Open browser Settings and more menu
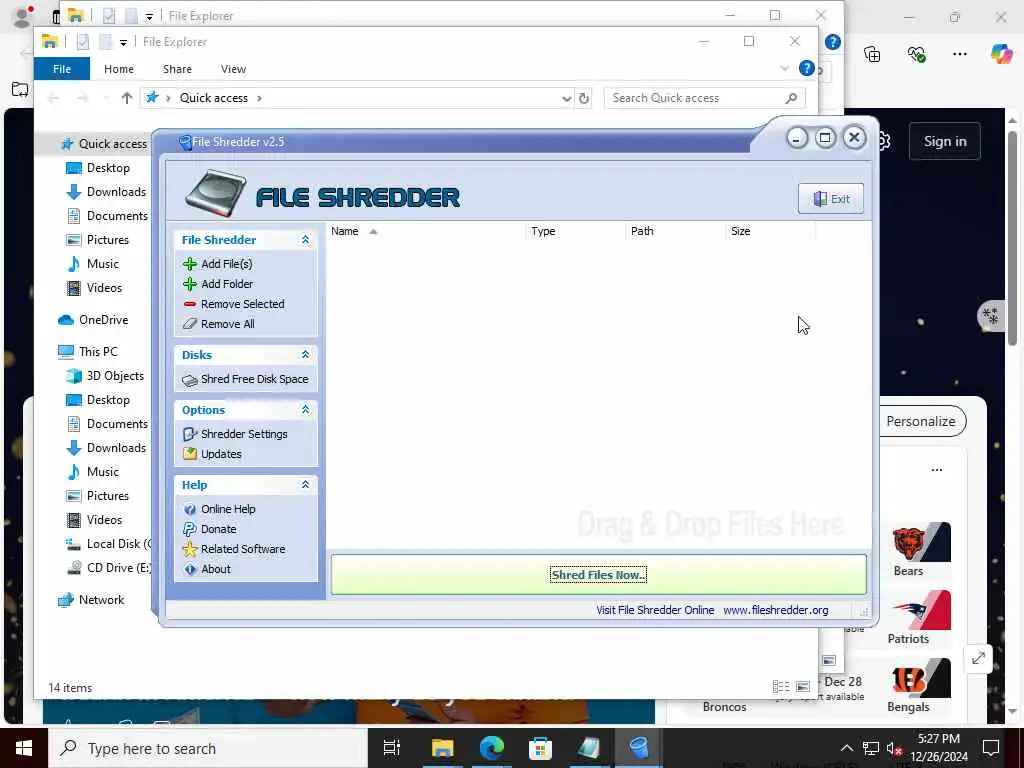The image size is (1024, 768). coord(959,54)
